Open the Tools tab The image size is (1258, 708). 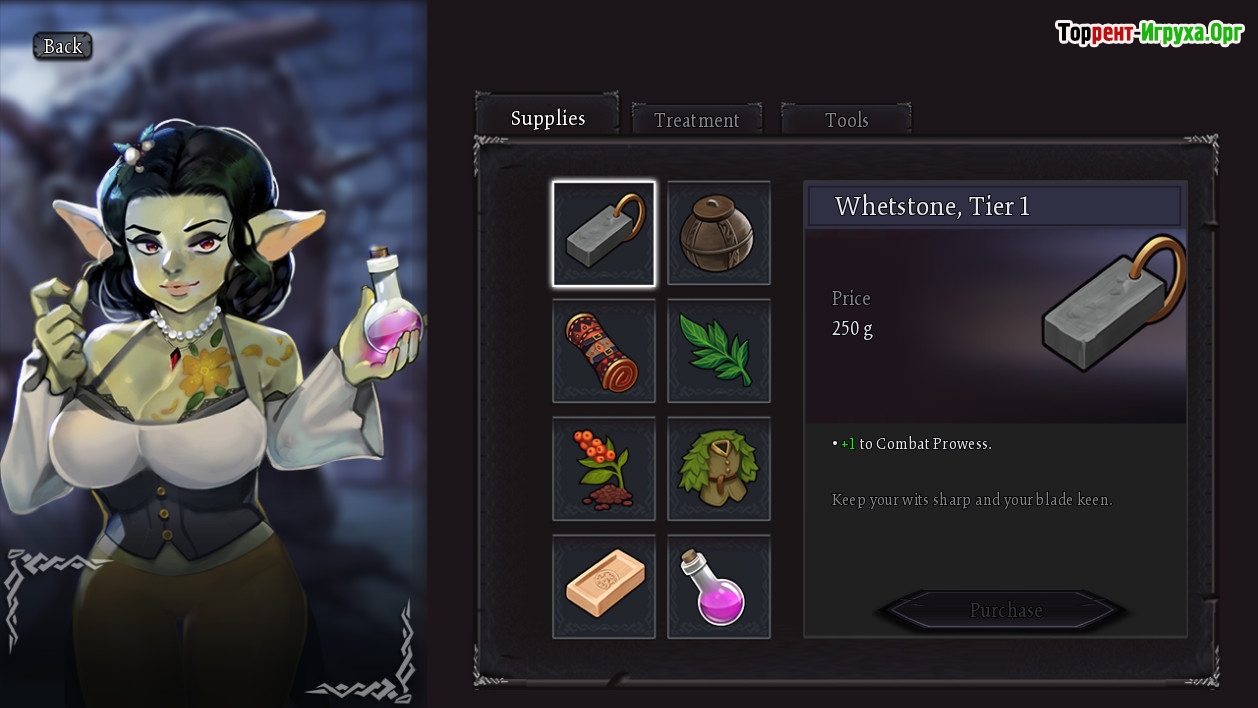click(x=846, y=120)
